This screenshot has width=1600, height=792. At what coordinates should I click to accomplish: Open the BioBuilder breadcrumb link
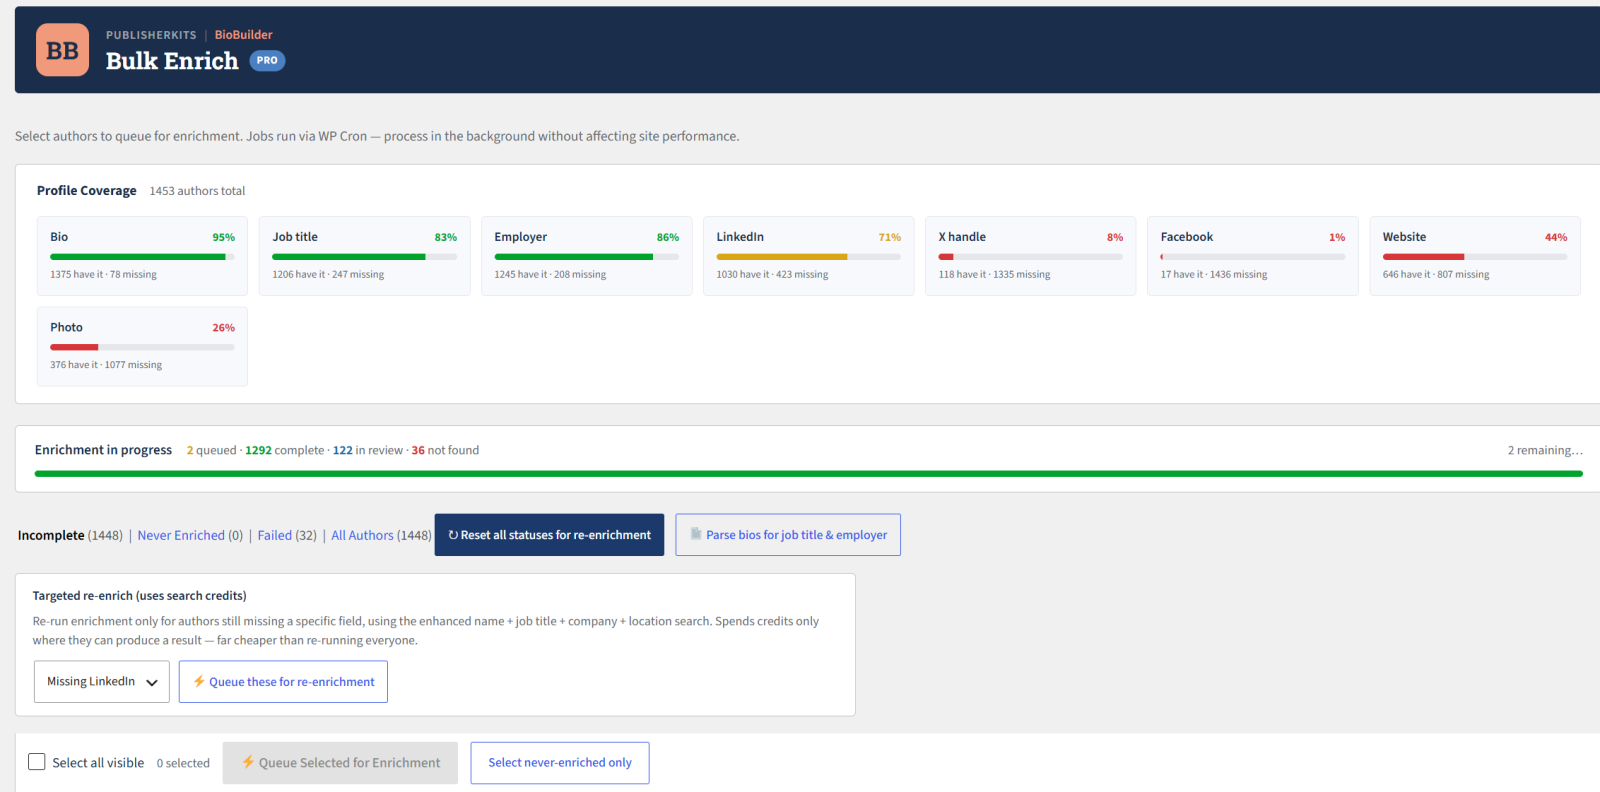tap(243, 35)
